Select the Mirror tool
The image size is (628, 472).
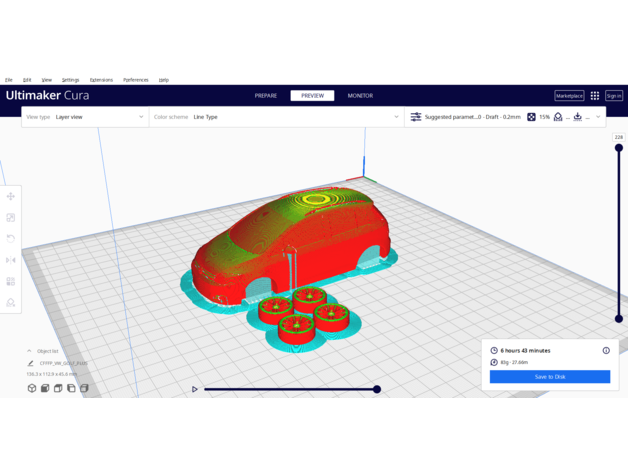pos(11,260)
